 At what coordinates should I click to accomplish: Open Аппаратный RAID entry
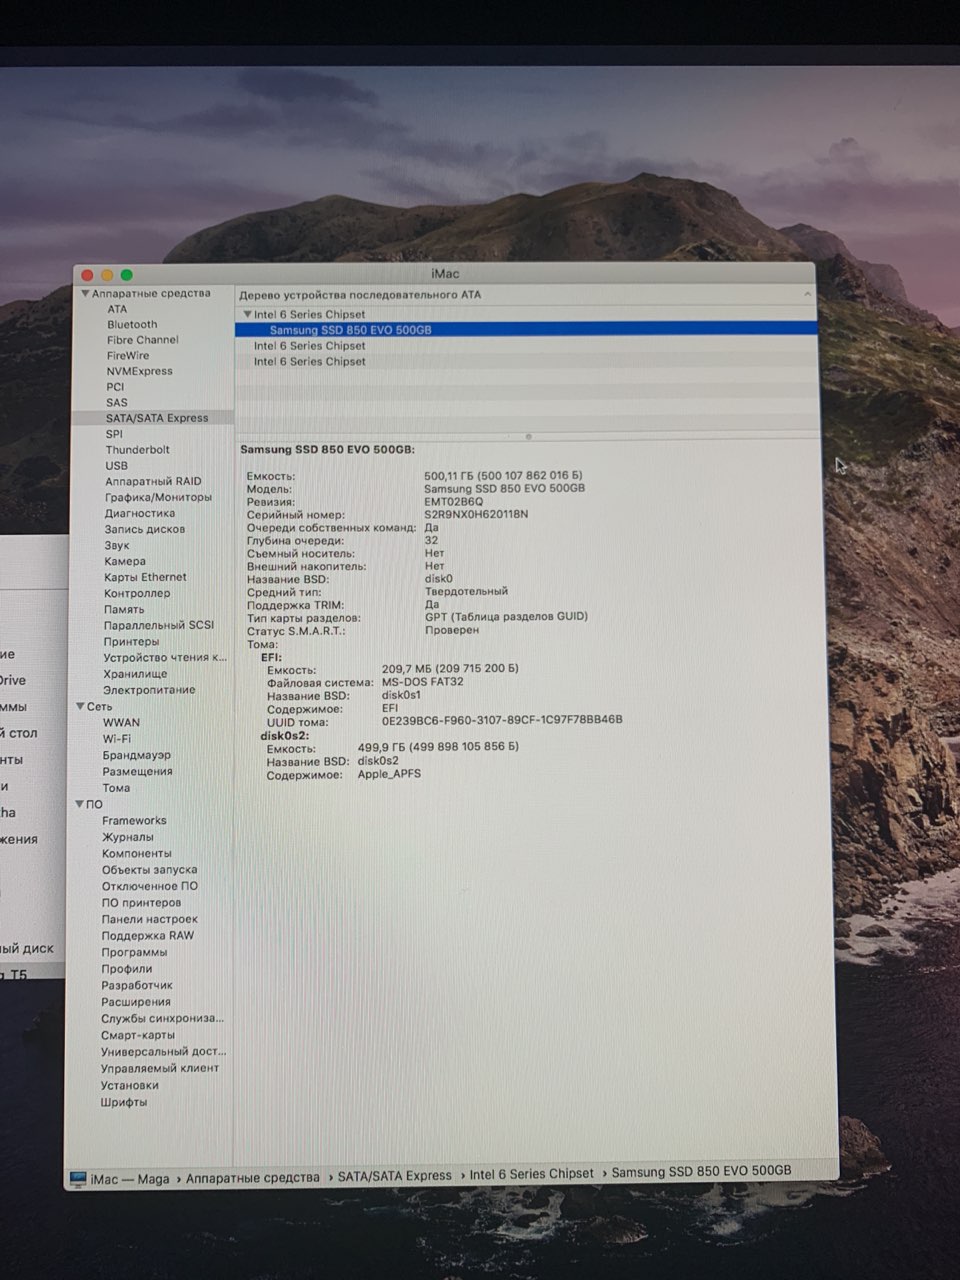pyautogui.click(x=153, y=481)
